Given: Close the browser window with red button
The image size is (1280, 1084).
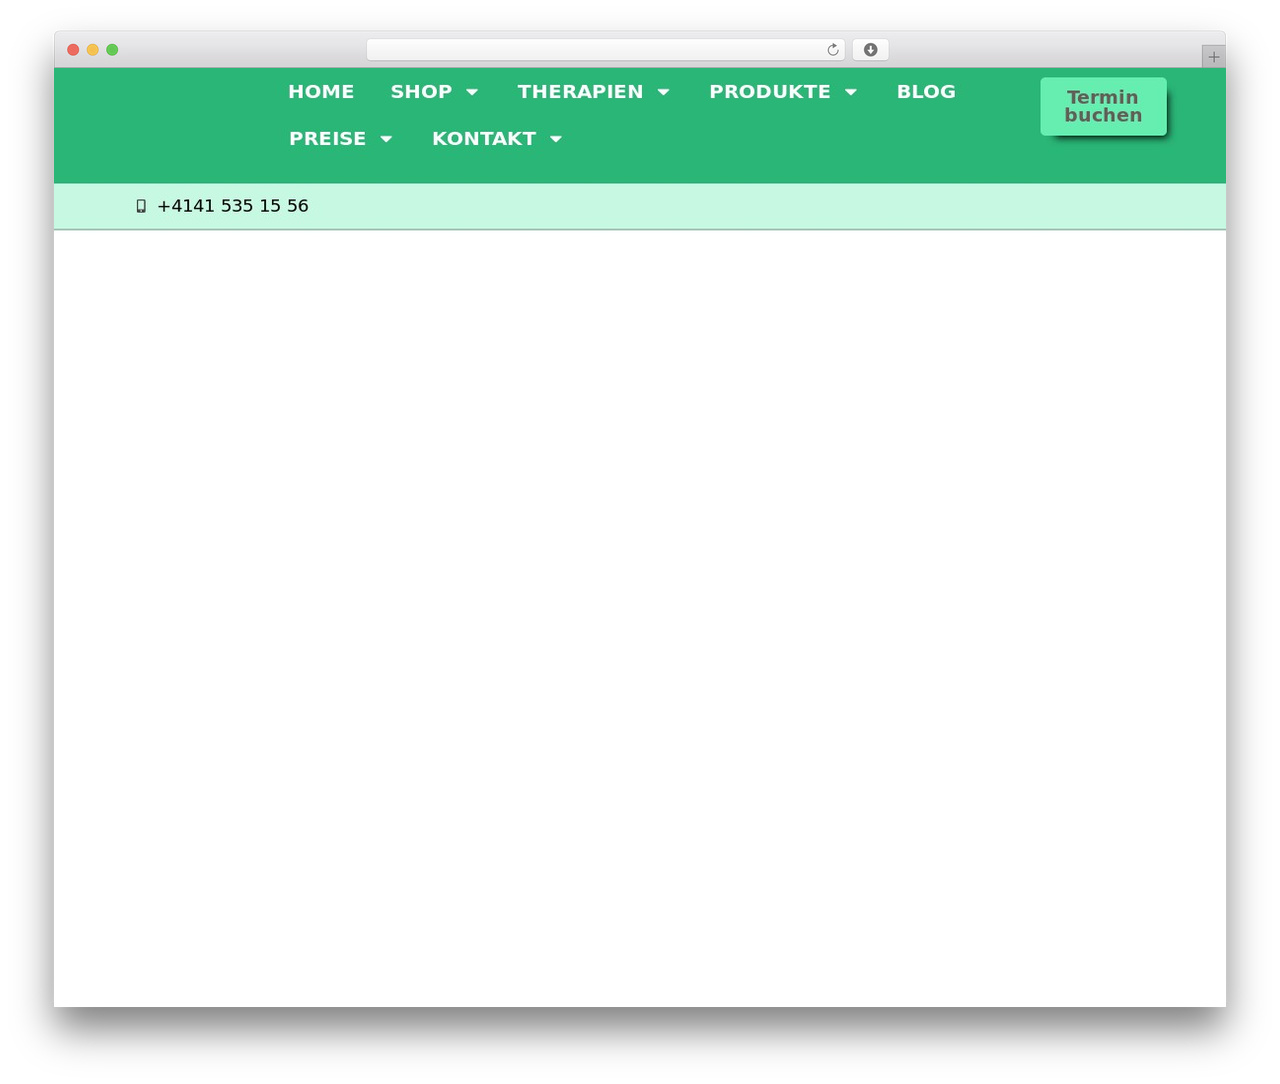Looking at the screenshot, I should [x=73, y=50].
